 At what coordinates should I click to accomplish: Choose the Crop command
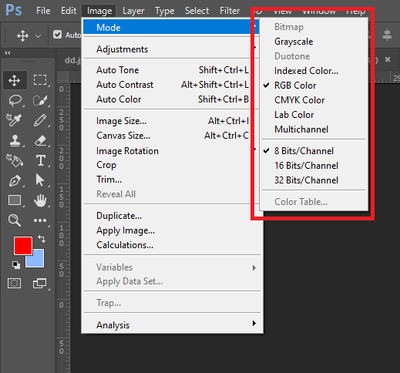[172, 165]
